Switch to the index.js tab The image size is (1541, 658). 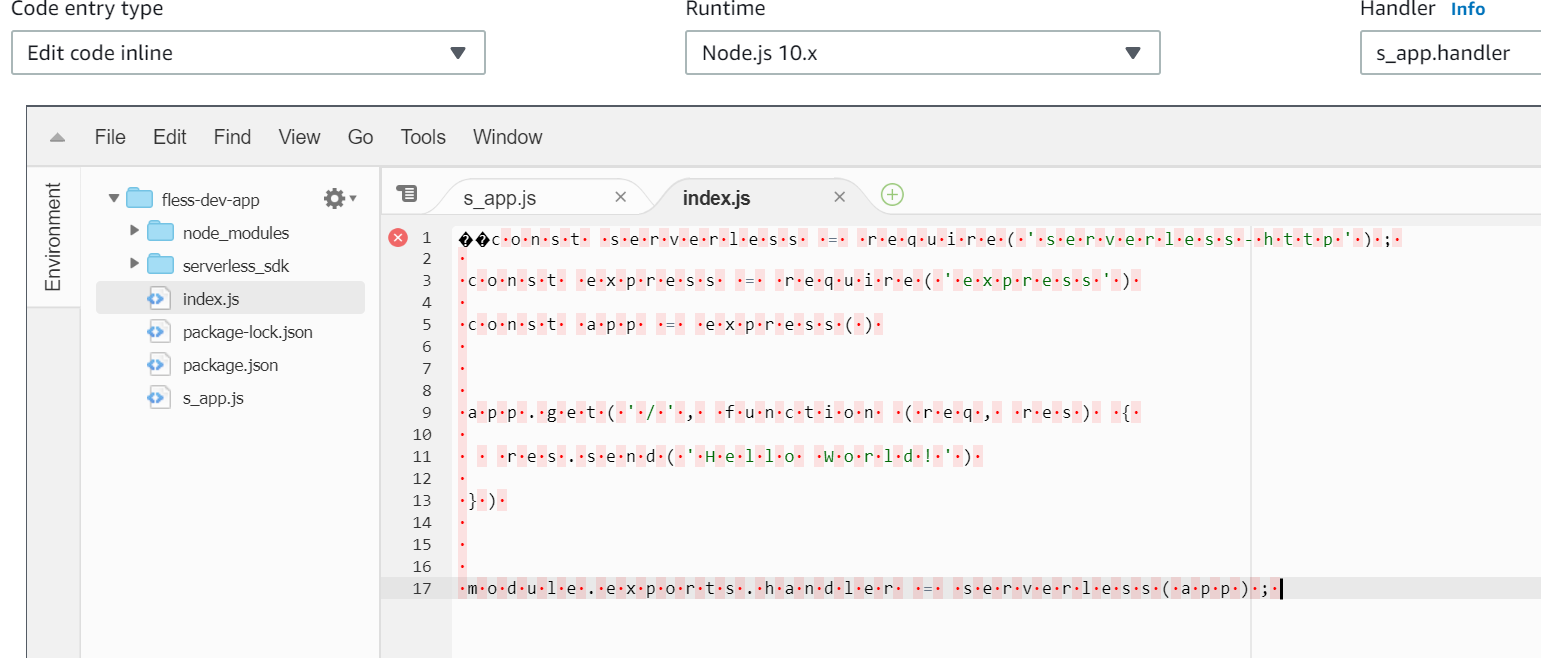[716, 197]
